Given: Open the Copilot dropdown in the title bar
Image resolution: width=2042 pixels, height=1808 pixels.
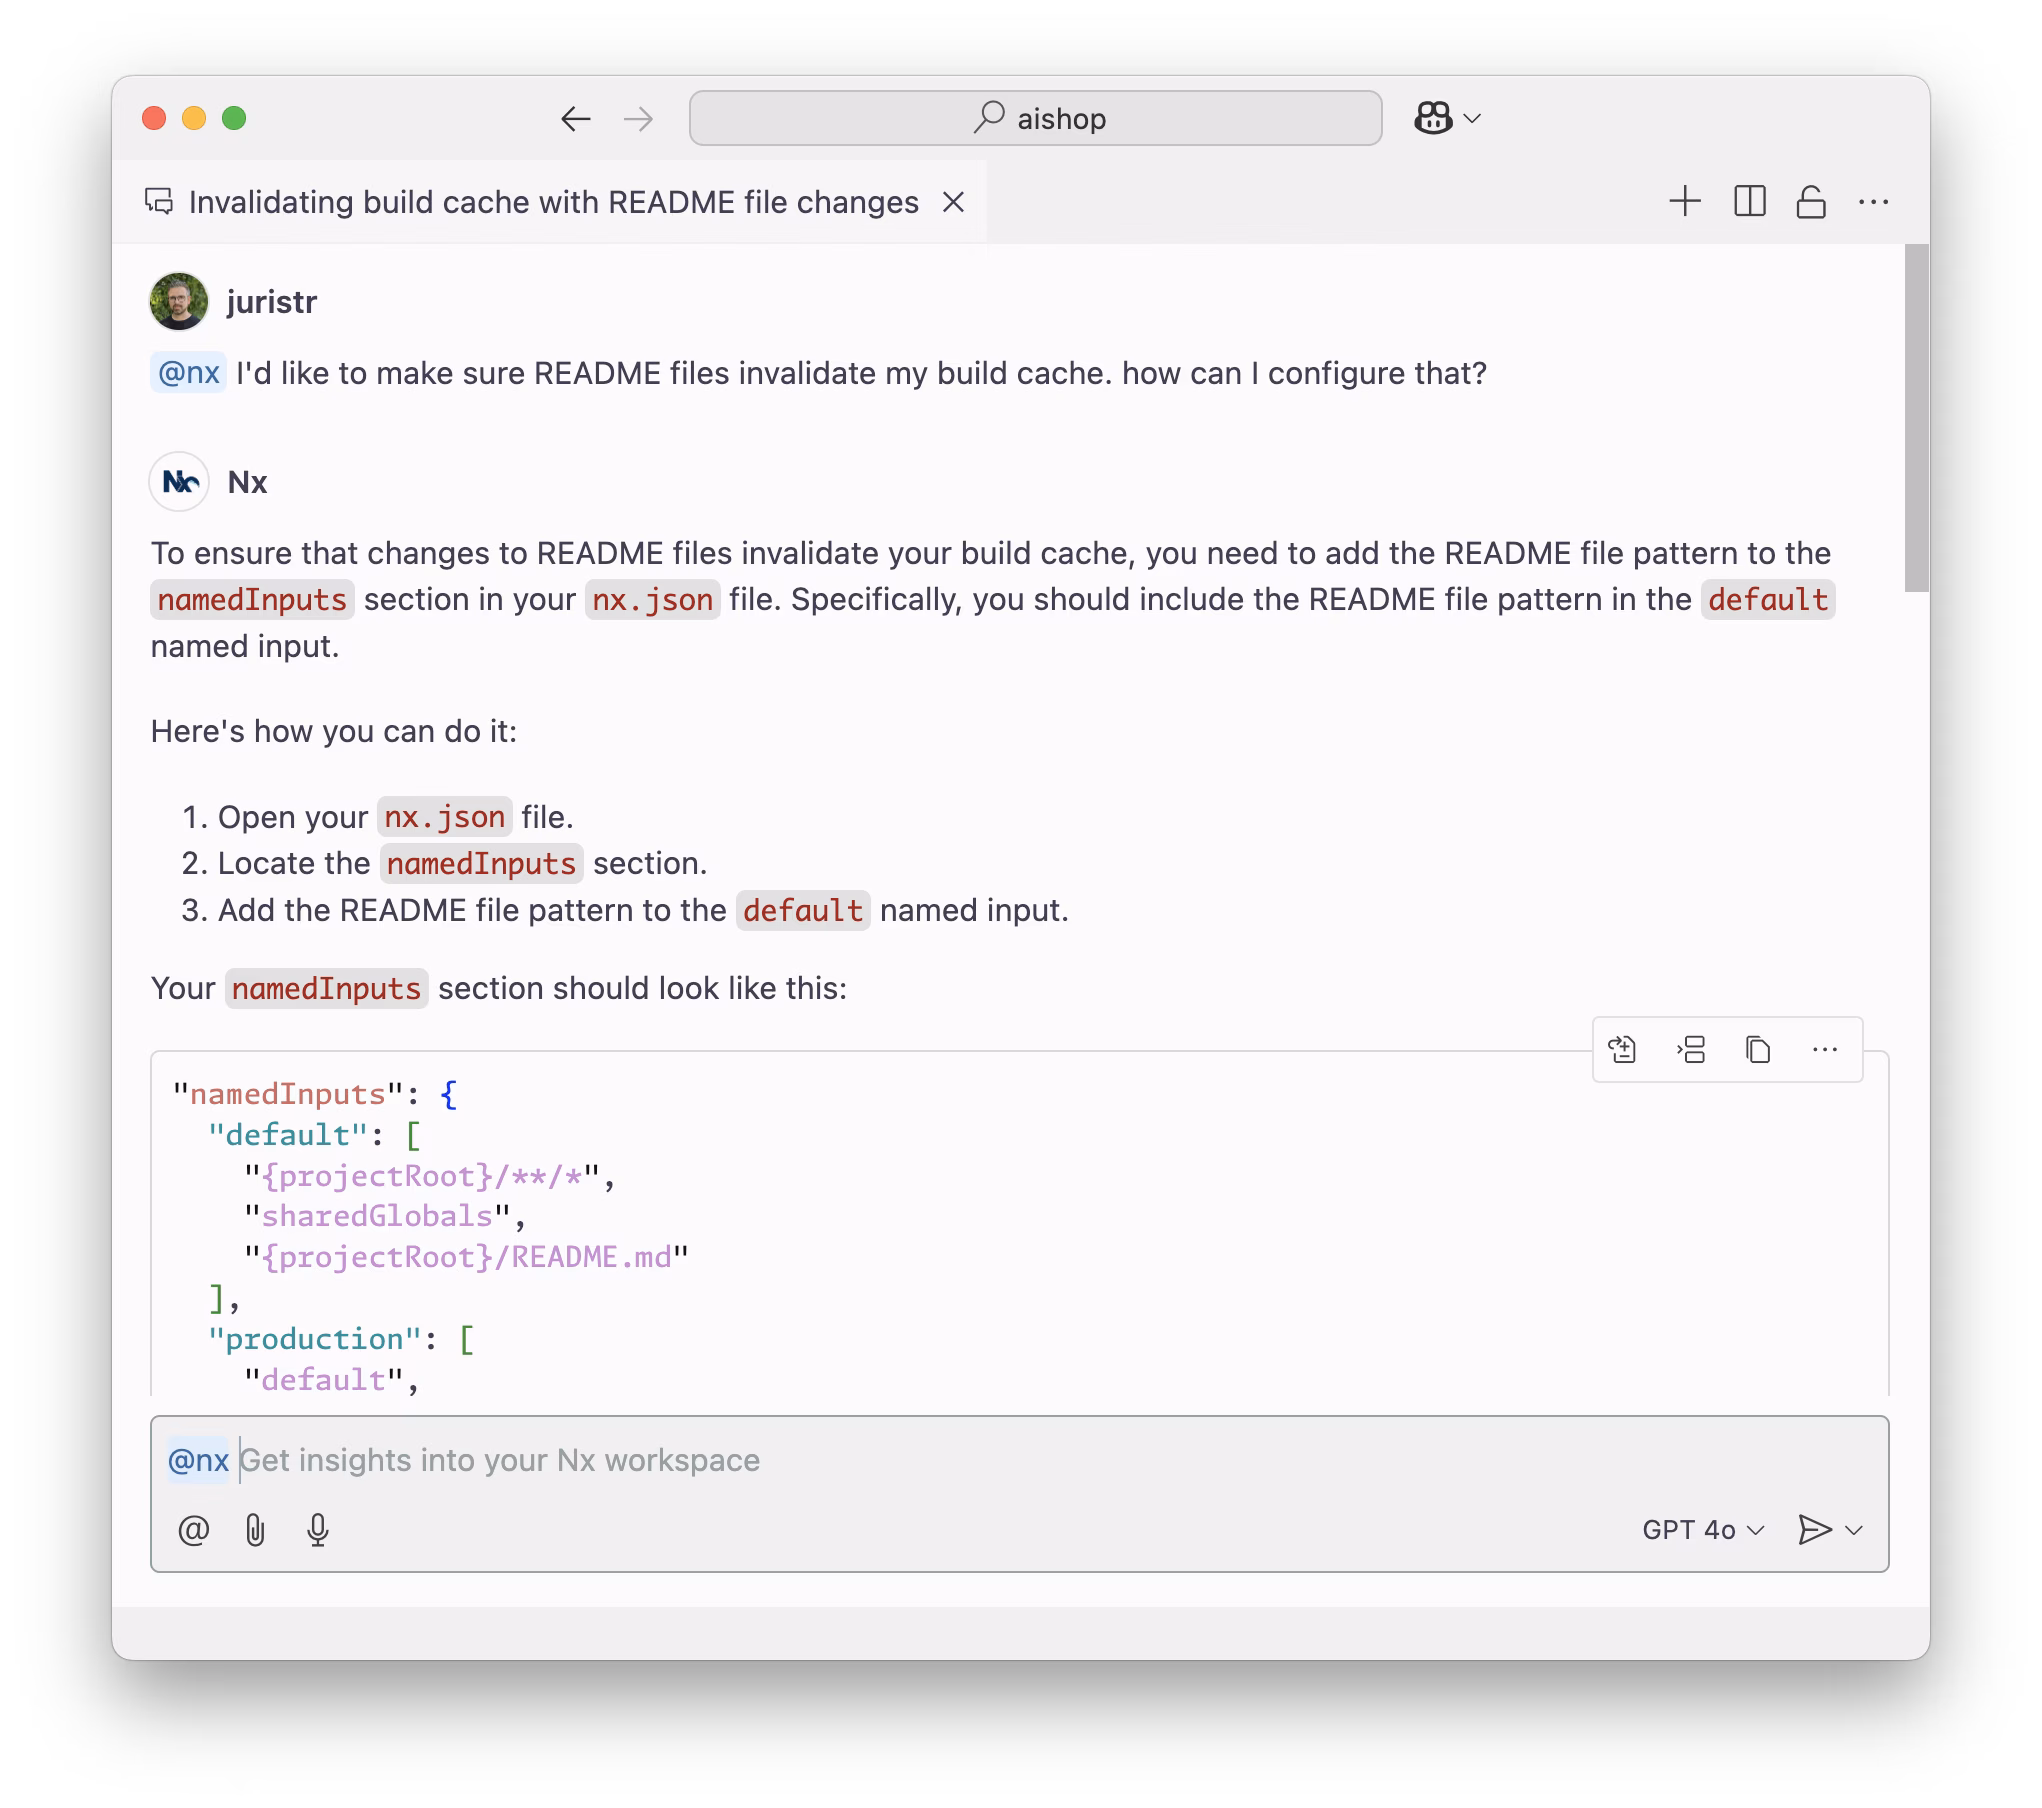Looking at the screenshot, I should pyautogui.click(x=1444, y=118).
